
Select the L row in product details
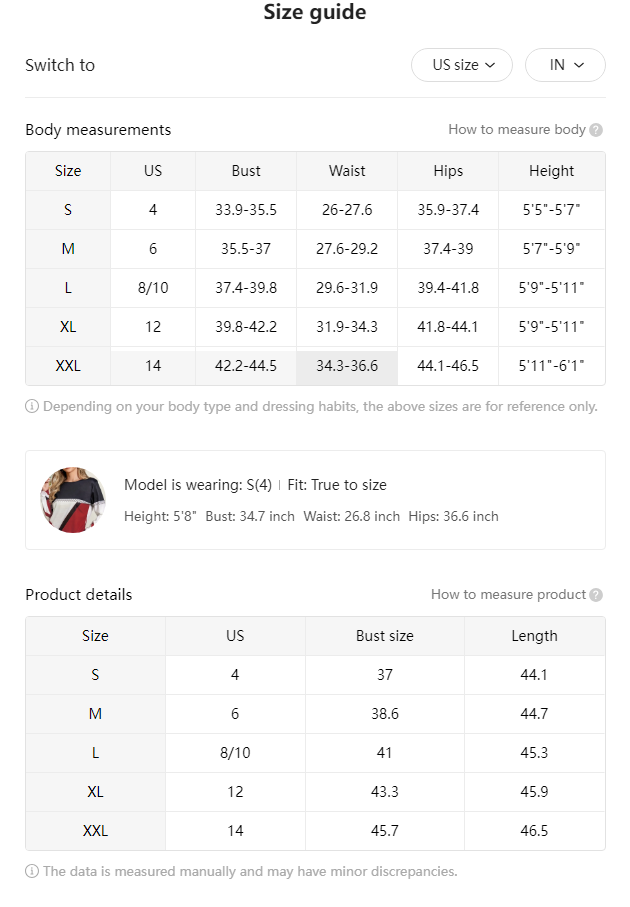click(315, 753)
